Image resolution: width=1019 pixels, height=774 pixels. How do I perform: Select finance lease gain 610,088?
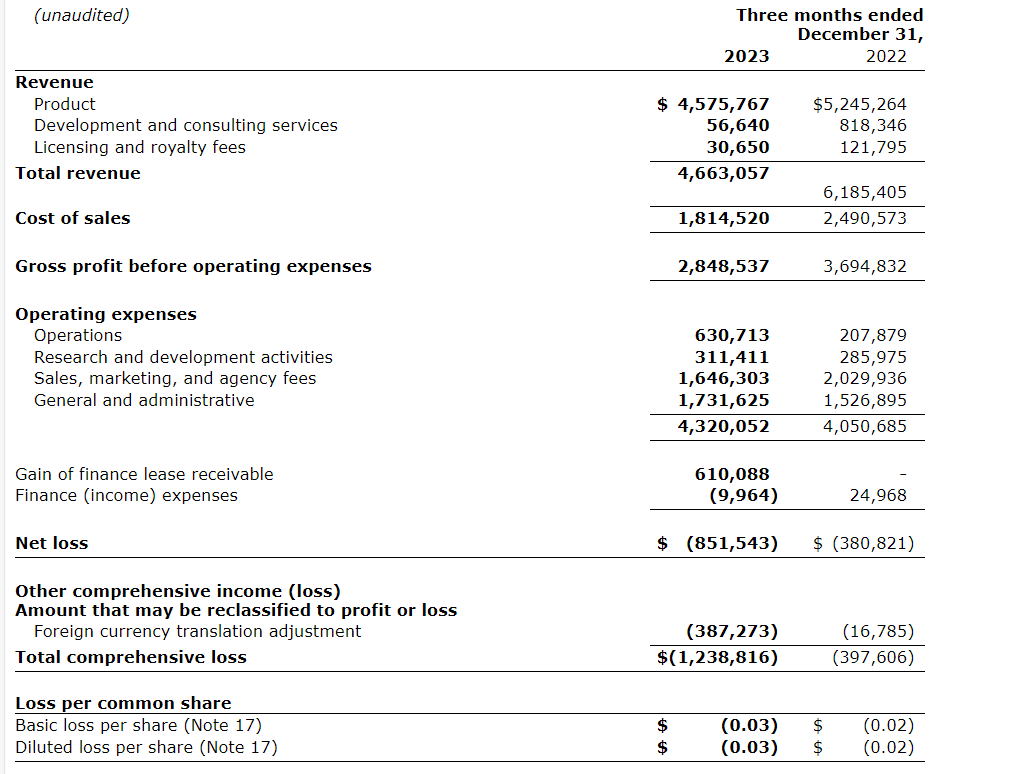[732, 474]
